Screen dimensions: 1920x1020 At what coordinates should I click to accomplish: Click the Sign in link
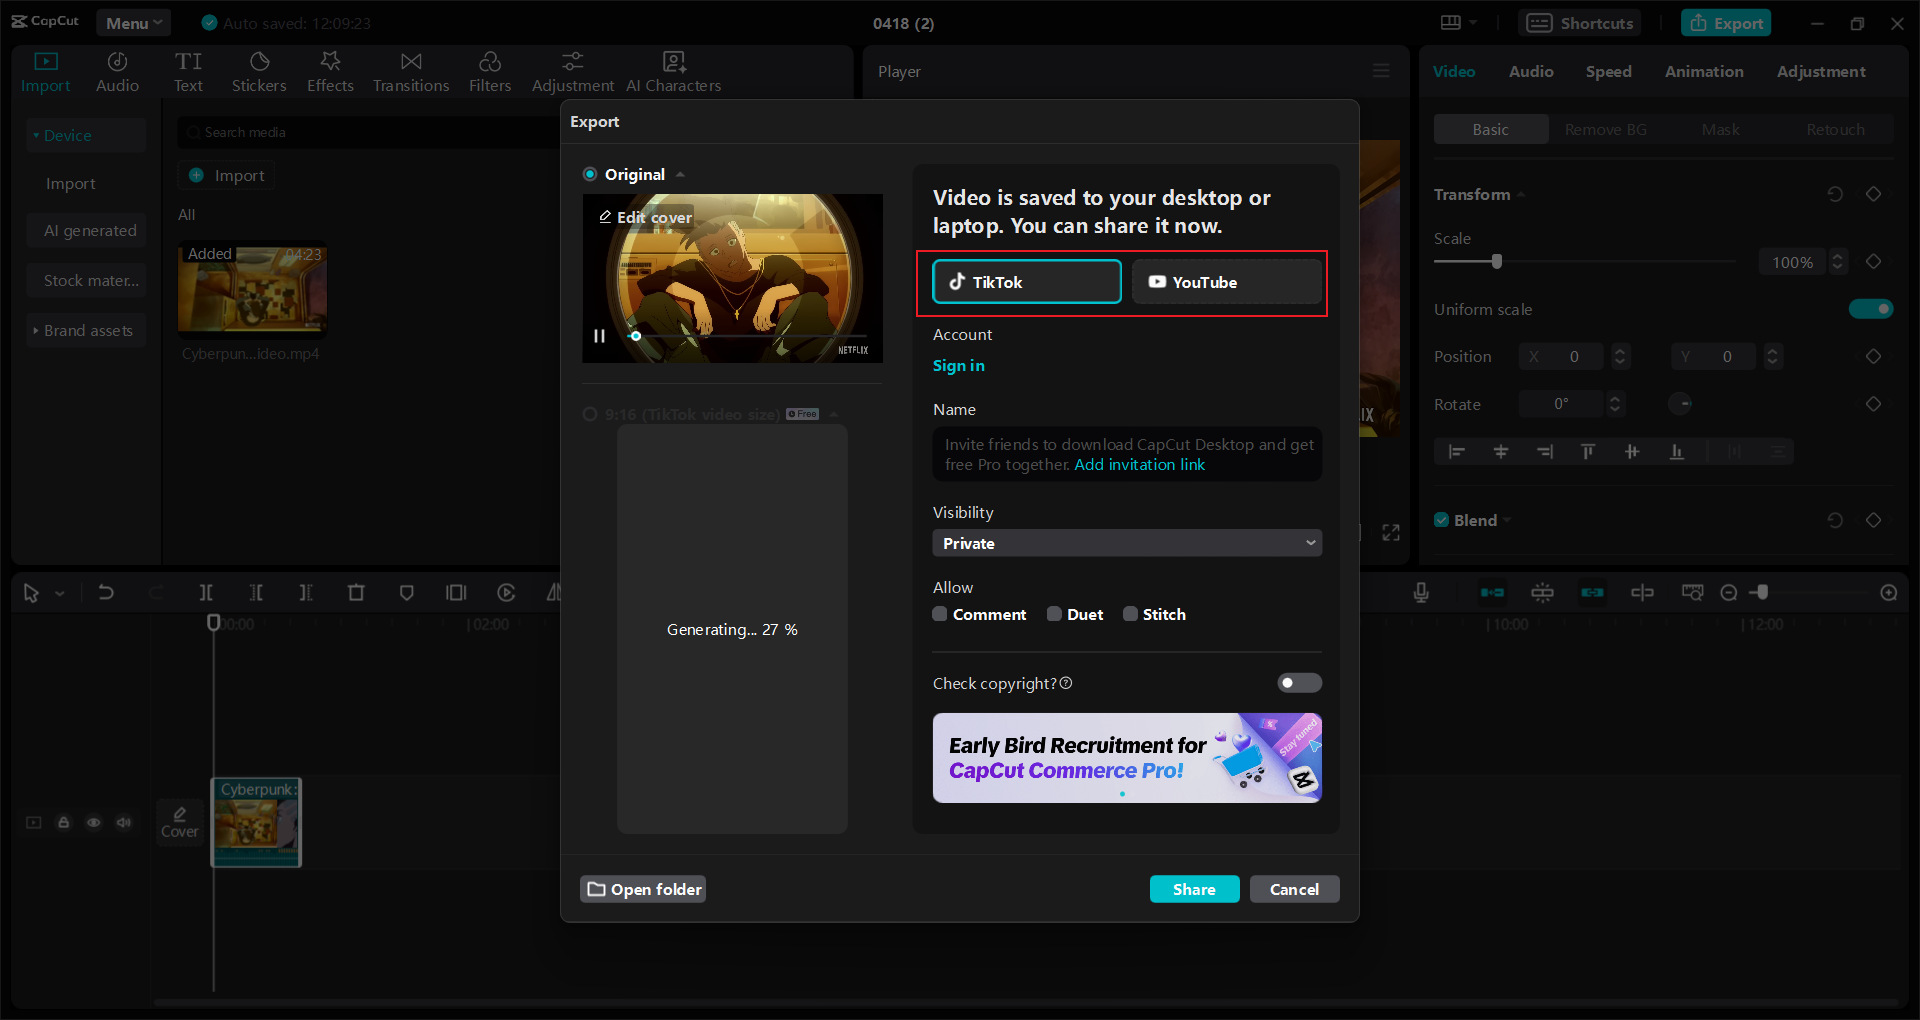click(x=958, y=366)
